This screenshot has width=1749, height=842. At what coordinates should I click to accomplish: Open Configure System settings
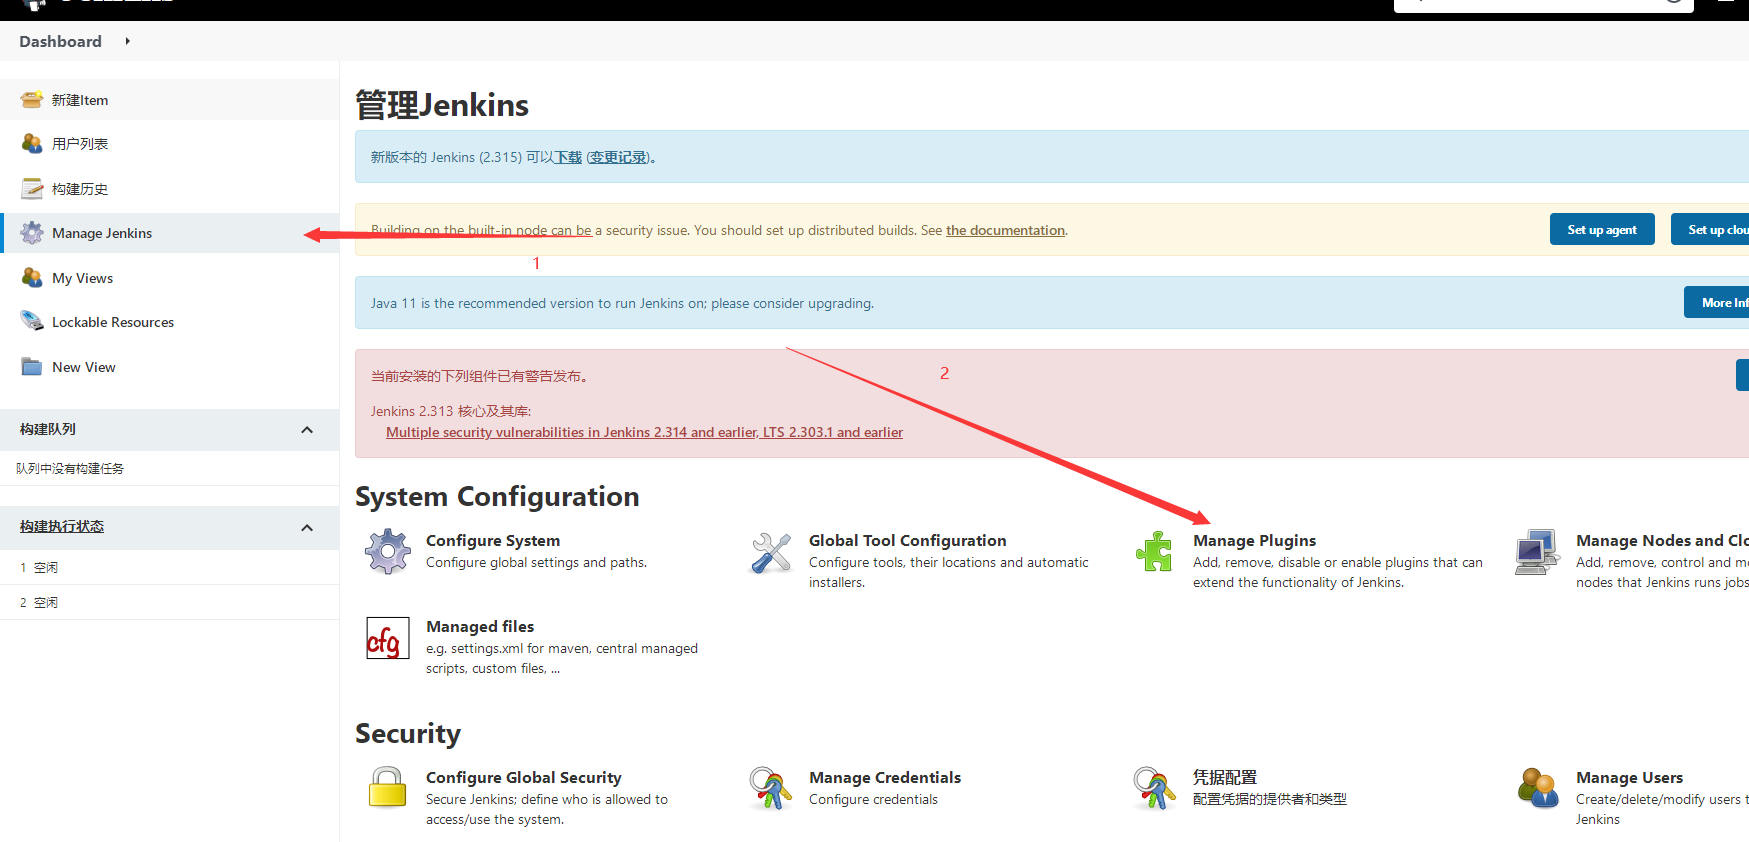[x=493, y=540]
